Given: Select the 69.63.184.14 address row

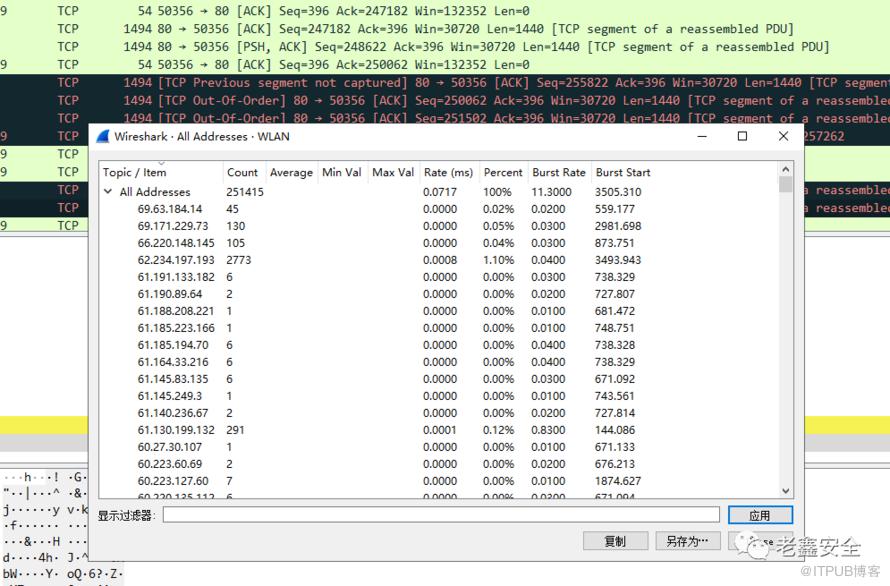Looking at the screenshot, I should click(170, 209).
